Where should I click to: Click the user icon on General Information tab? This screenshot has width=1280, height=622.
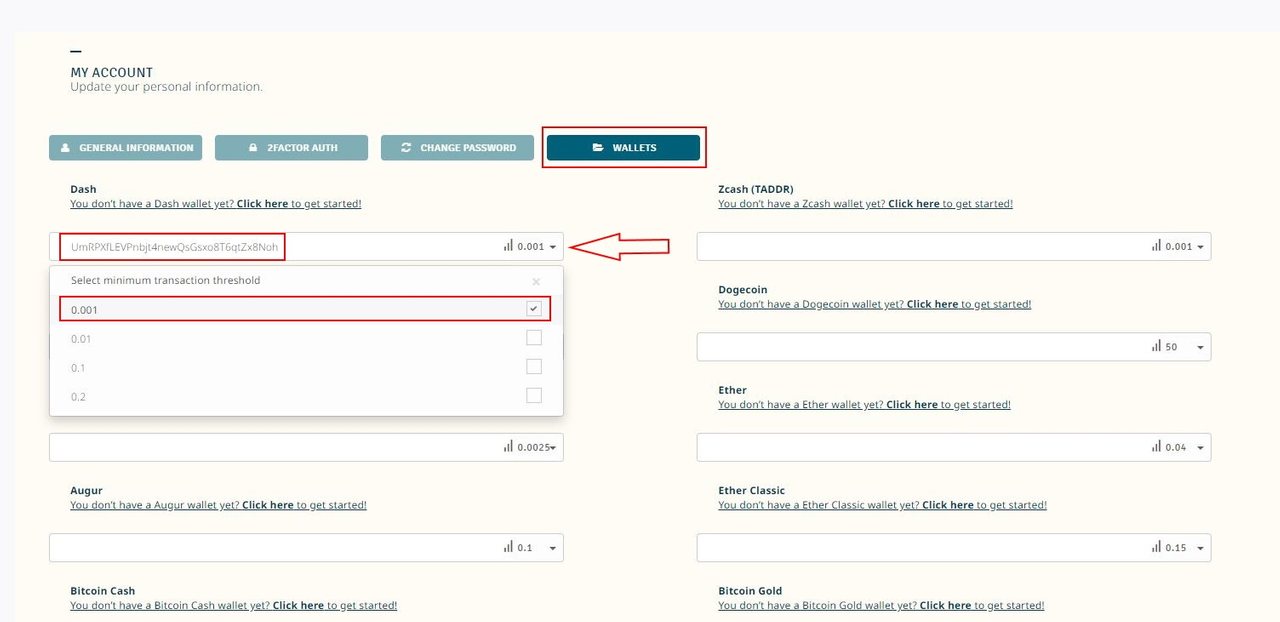[65, 147]
